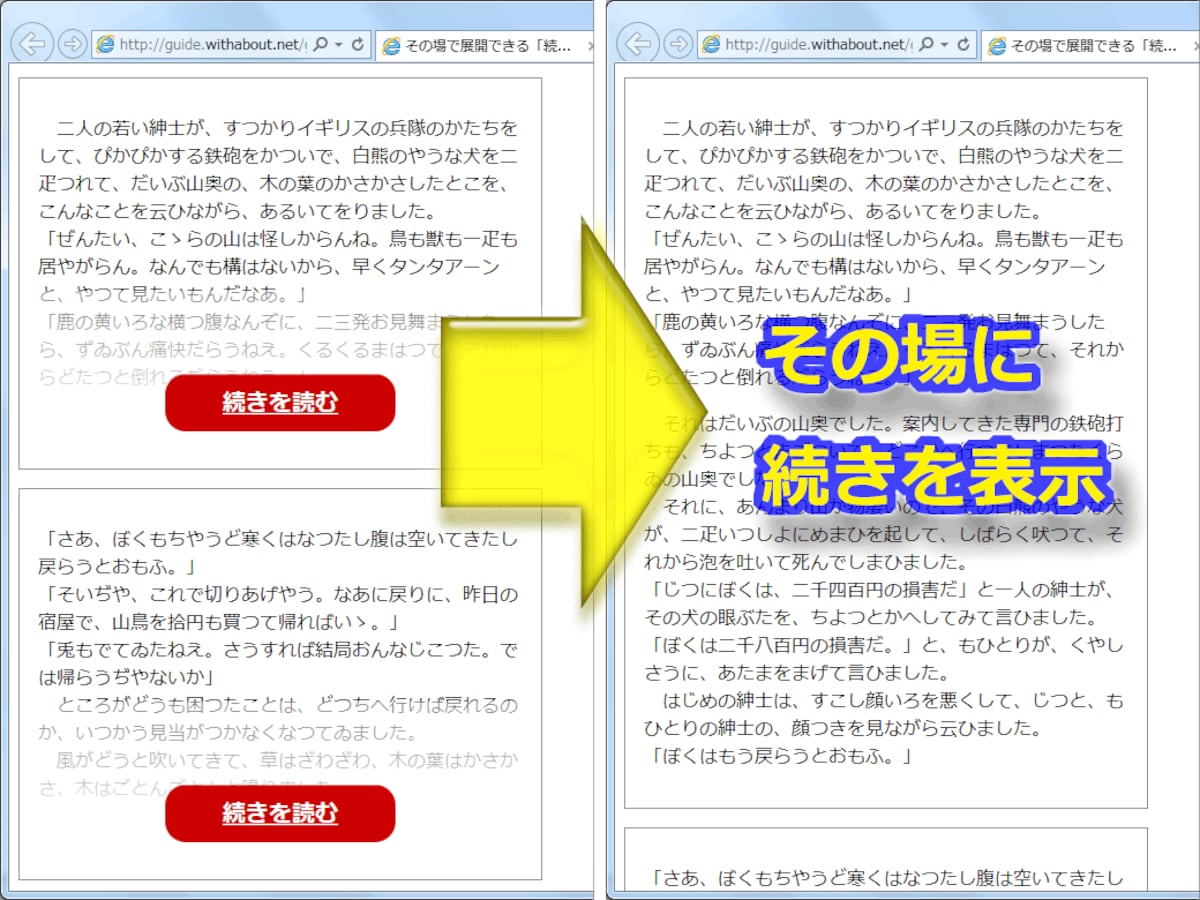Click the line 「二人の若い紳士が」 in the right window
This screenshot has width=1200, height=900.
[893, 128]
